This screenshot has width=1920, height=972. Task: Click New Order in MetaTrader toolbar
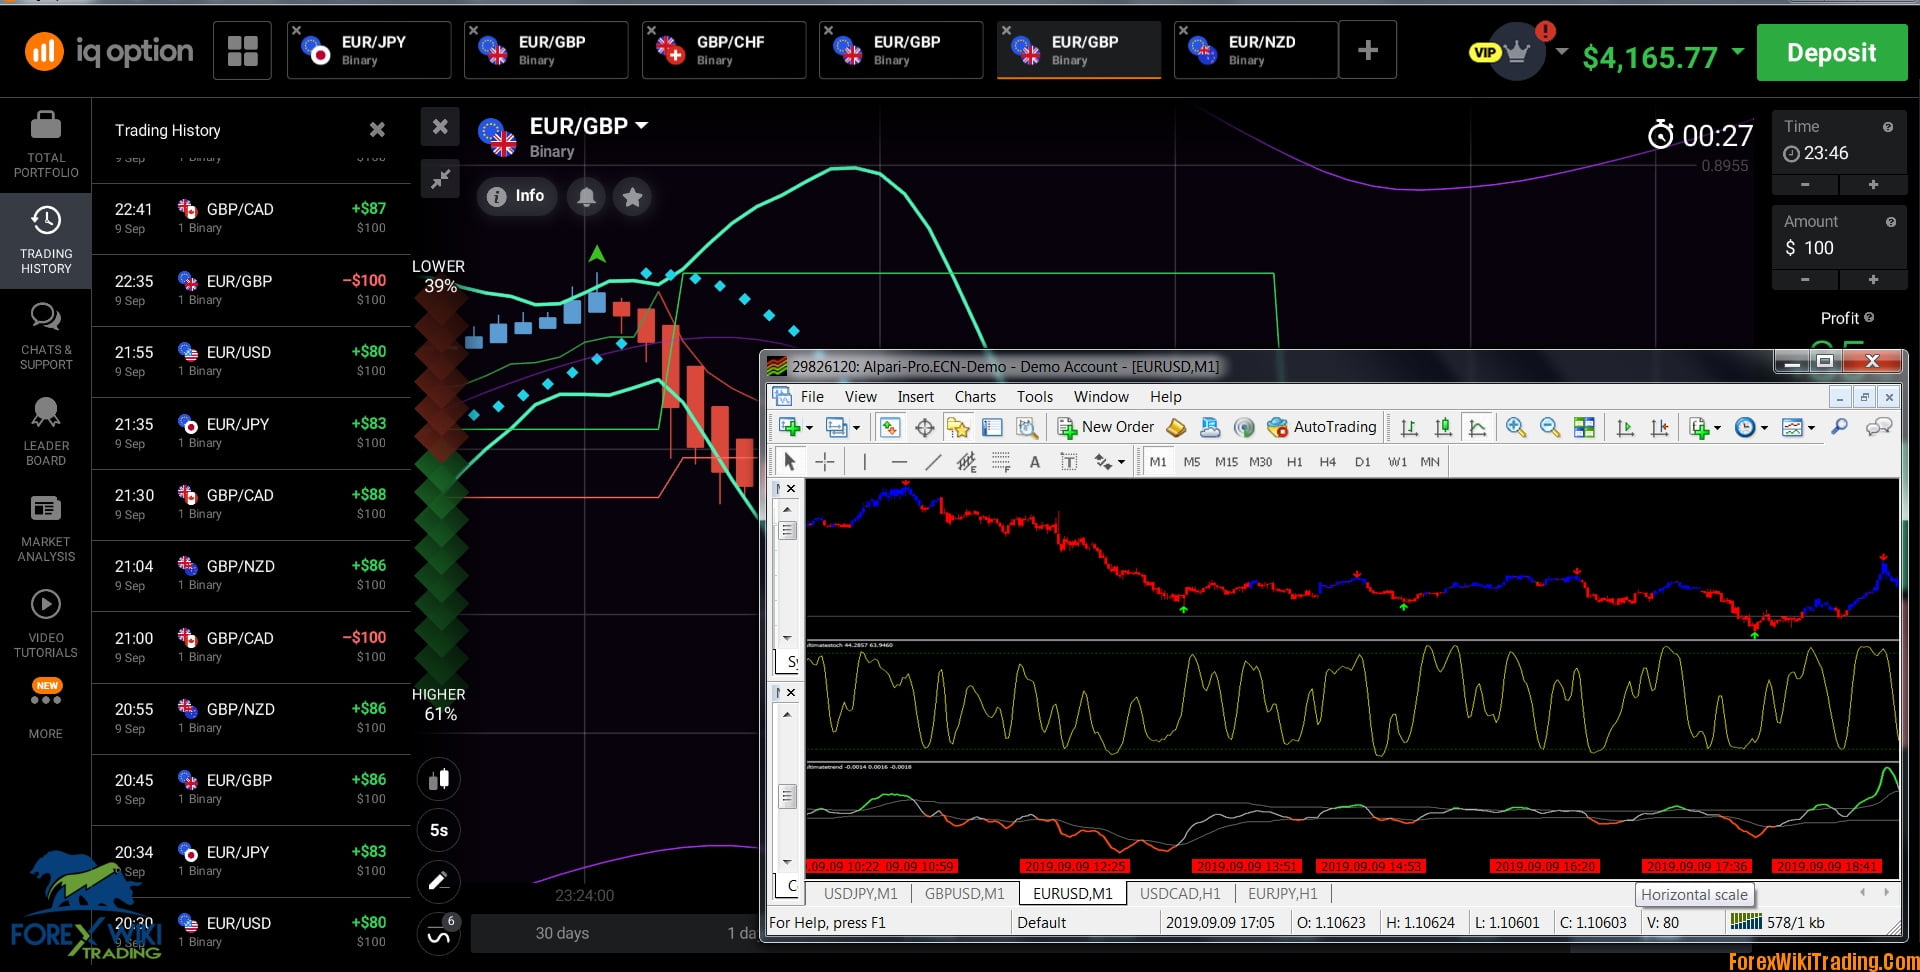coord(1106,427)
